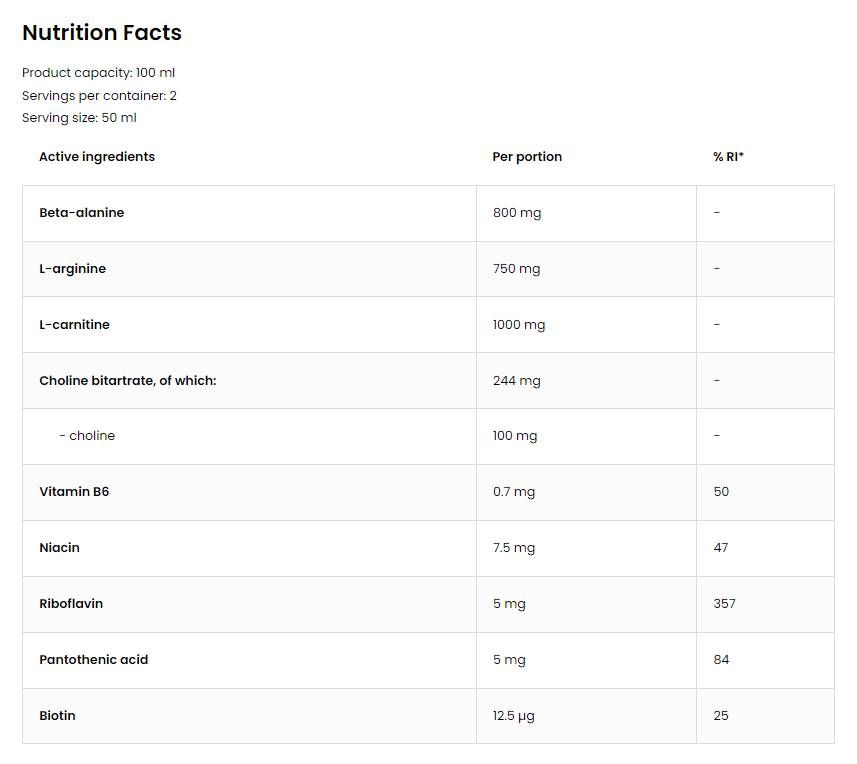857x764 pixels.
Task: Click Product capacity: 100 ml text
Action: (98, 72)
